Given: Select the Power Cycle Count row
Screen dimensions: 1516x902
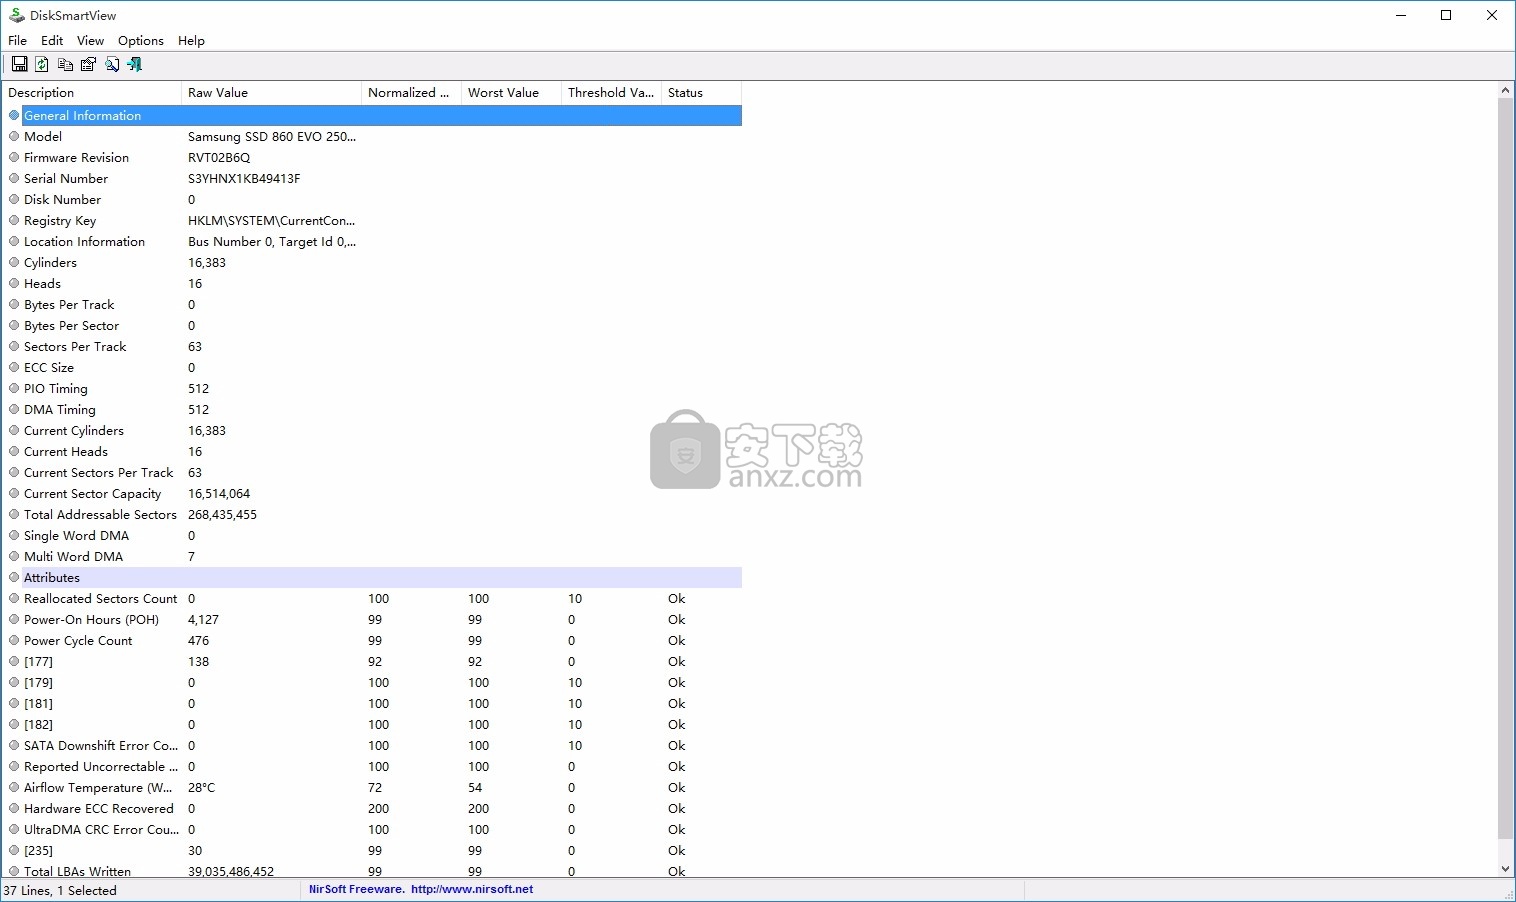Looking at the screenshot, I should (x=372, y=640).
